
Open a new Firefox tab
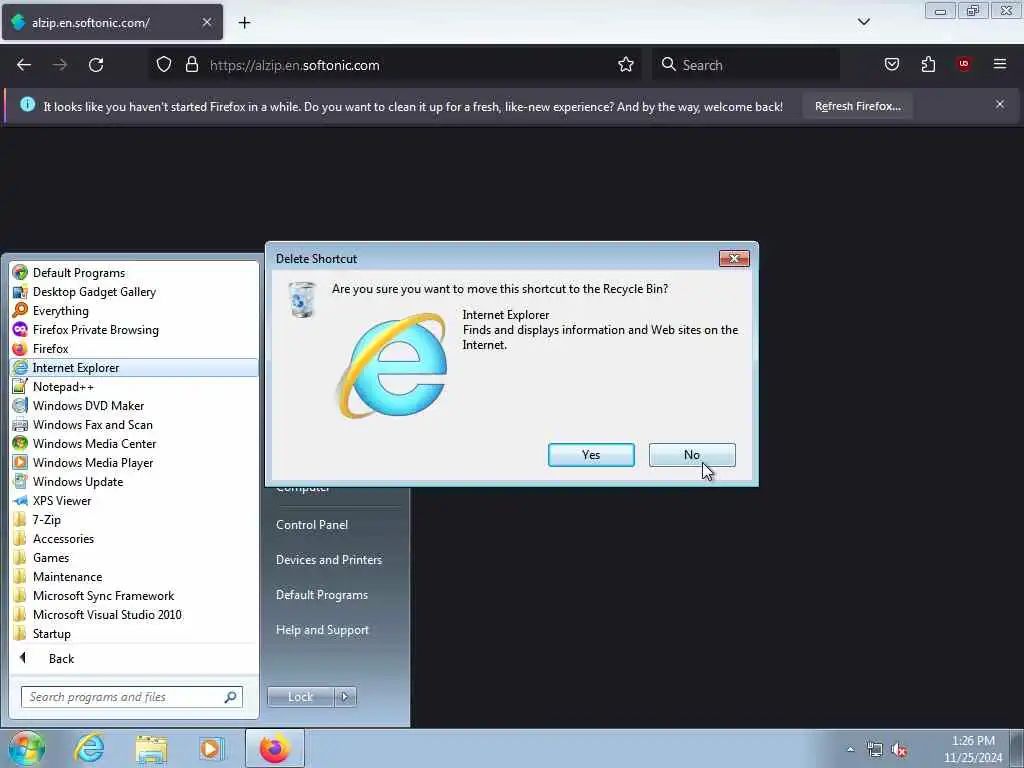click(x=244, y=23)
